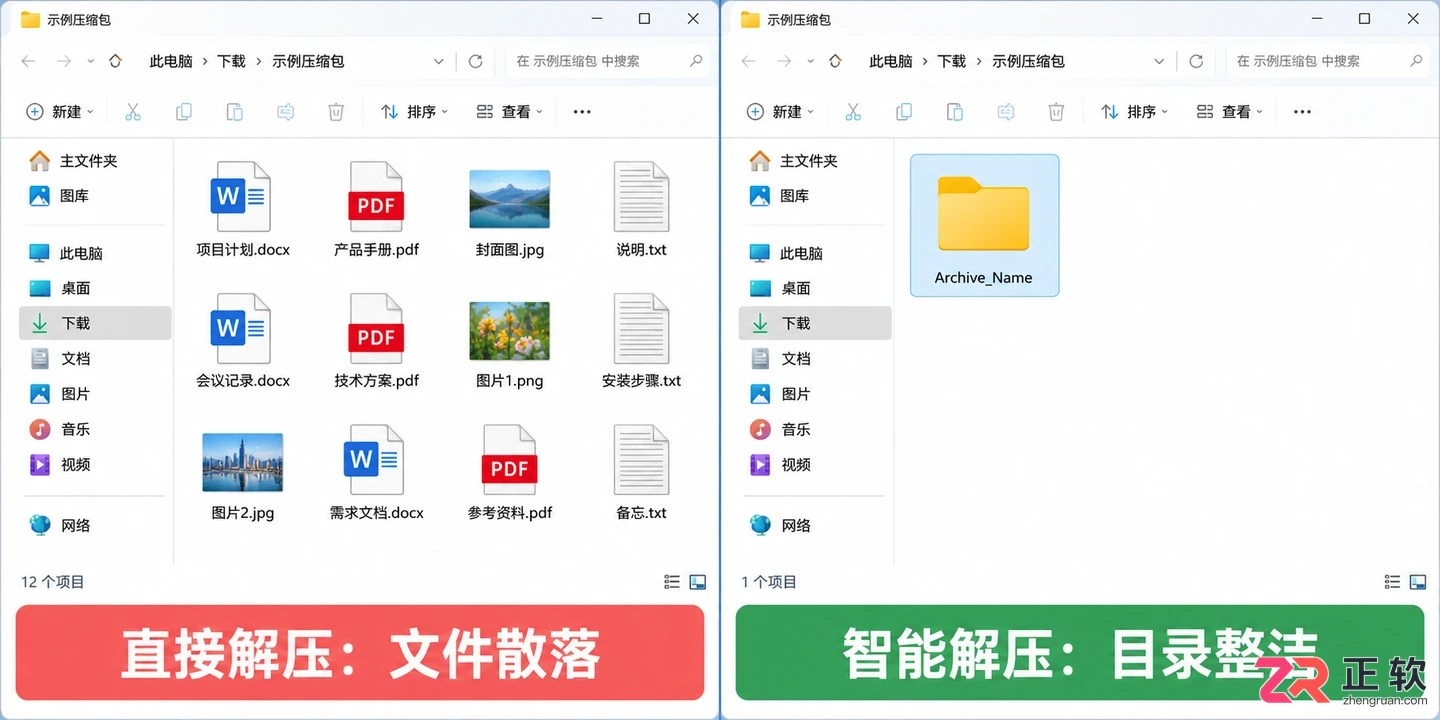Open 新建 dropdown in left window
The height and width of the screenshot is (720, 1440).
point(59,112)
